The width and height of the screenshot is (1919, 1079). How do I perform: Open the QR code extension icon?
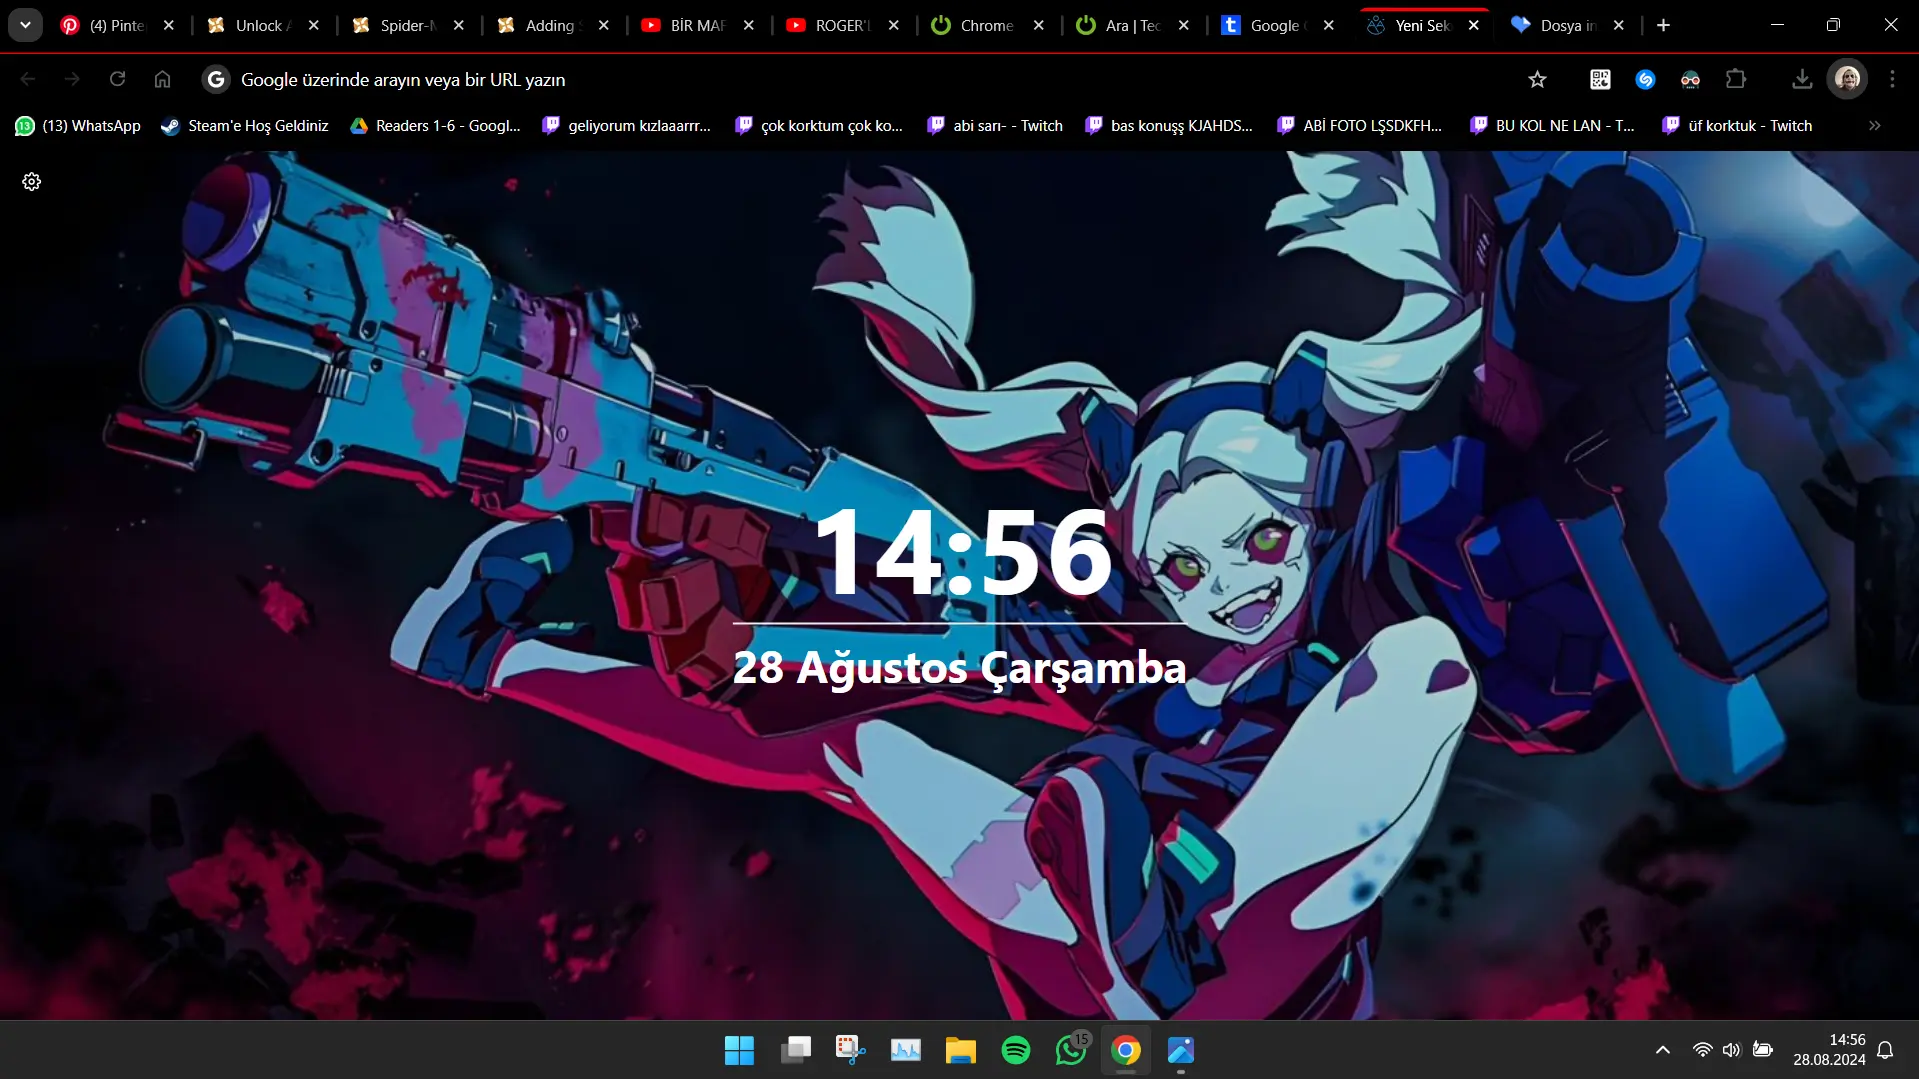tap(1600, 79)
